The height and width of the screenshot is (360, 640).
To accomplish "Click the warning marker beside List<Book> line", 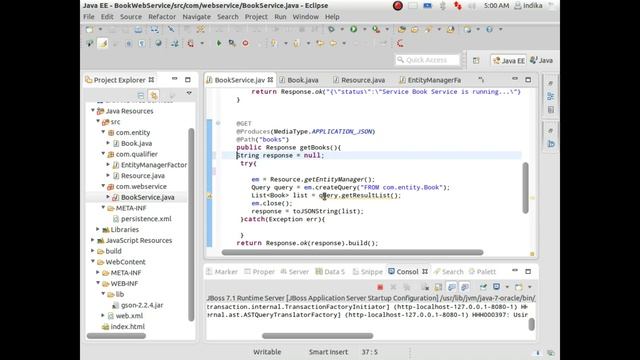I will coord(209,196).
